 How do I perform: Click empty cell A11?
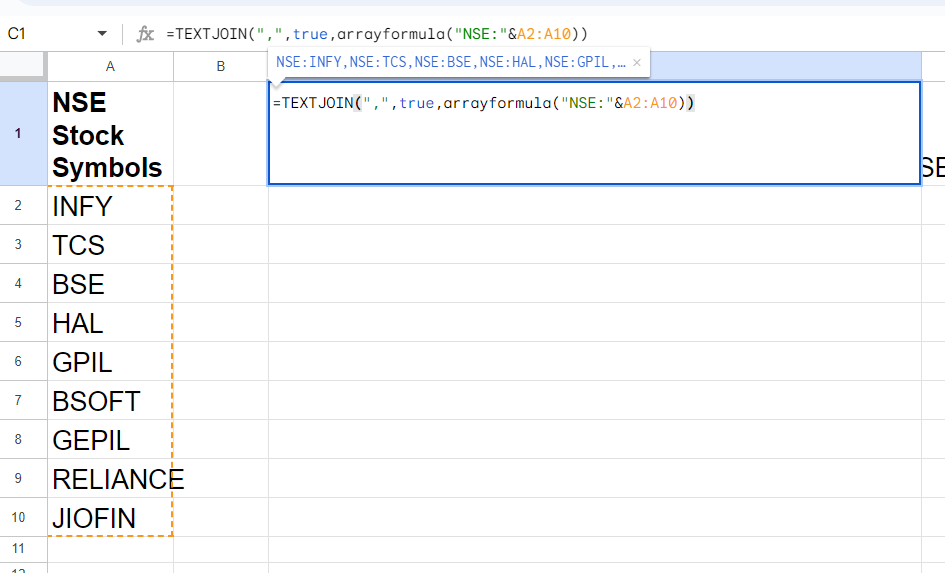110,549
